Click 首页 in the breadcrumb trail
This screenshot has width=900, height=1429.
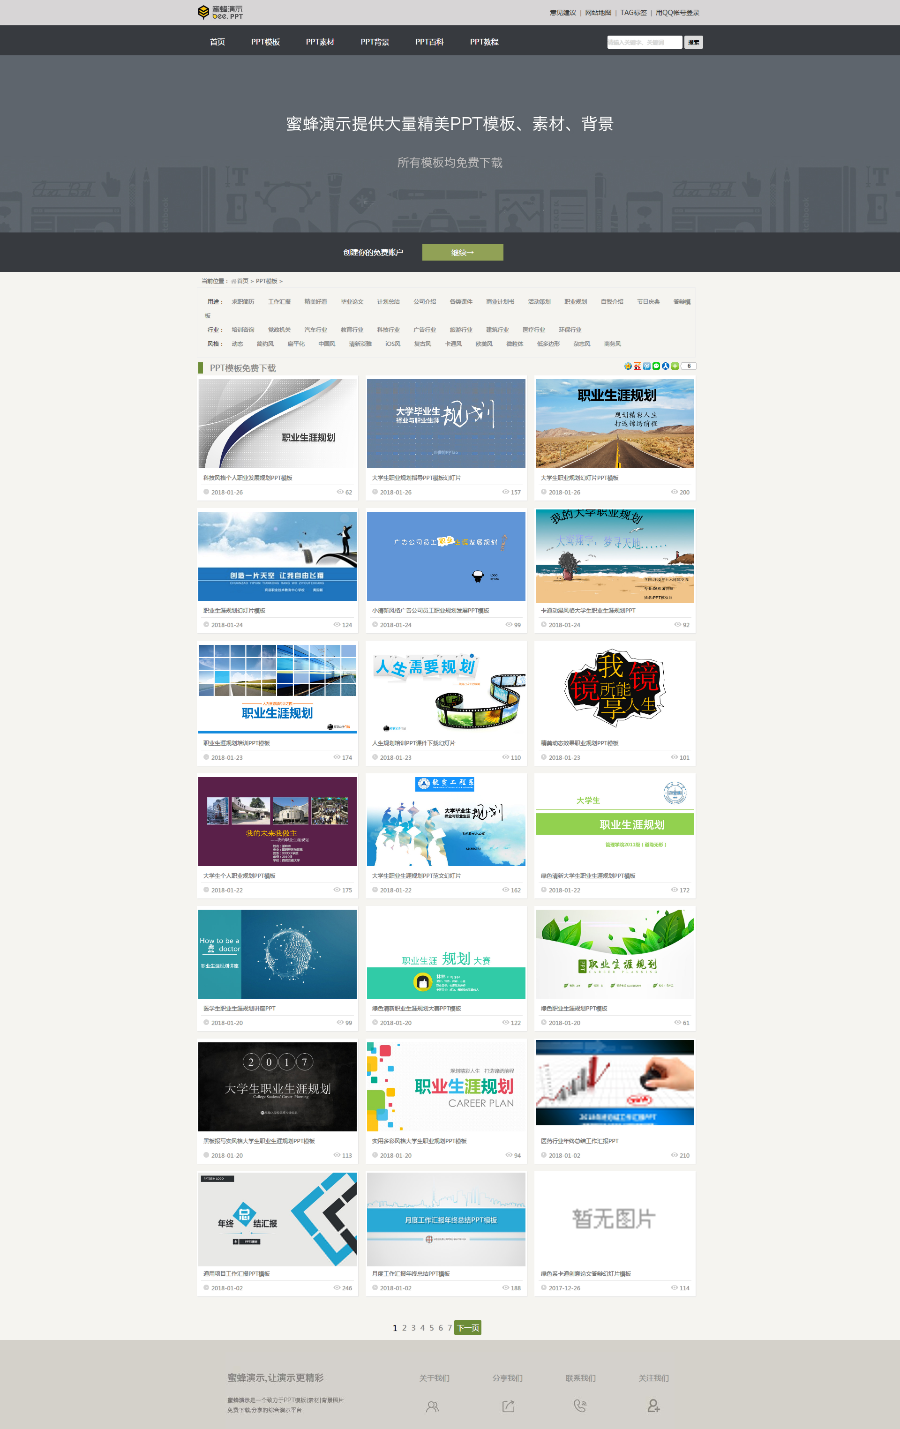tap(241, 281)
